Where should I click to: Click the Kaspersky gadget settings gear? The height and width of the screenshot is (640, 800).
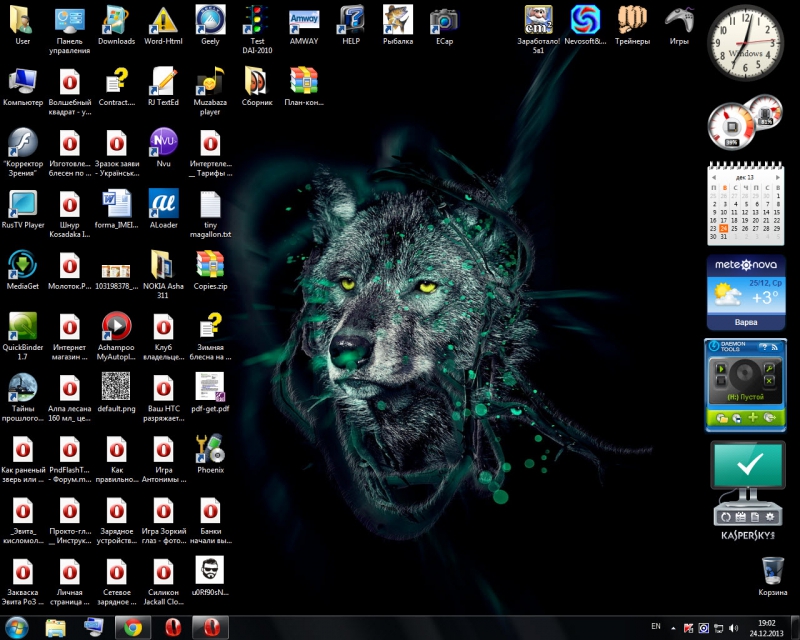[x=770, y=517]
